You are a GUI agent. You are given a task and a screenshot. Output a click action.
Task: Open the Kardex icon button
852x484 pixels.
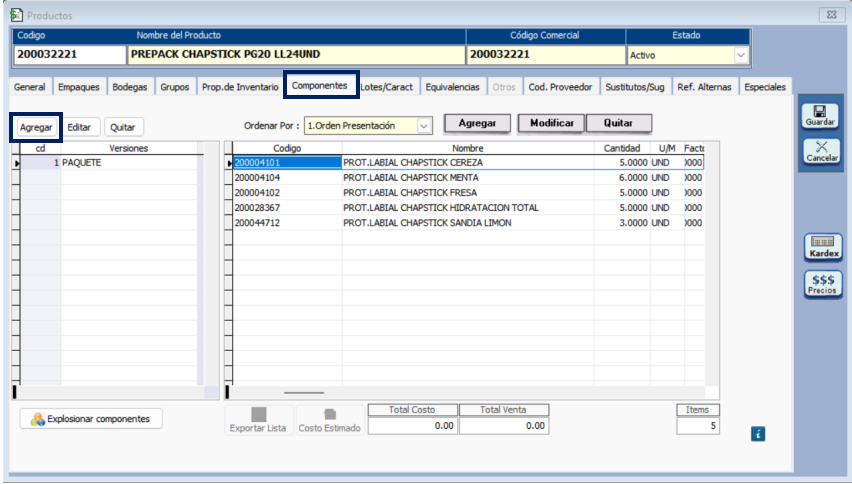coord(823,247)
